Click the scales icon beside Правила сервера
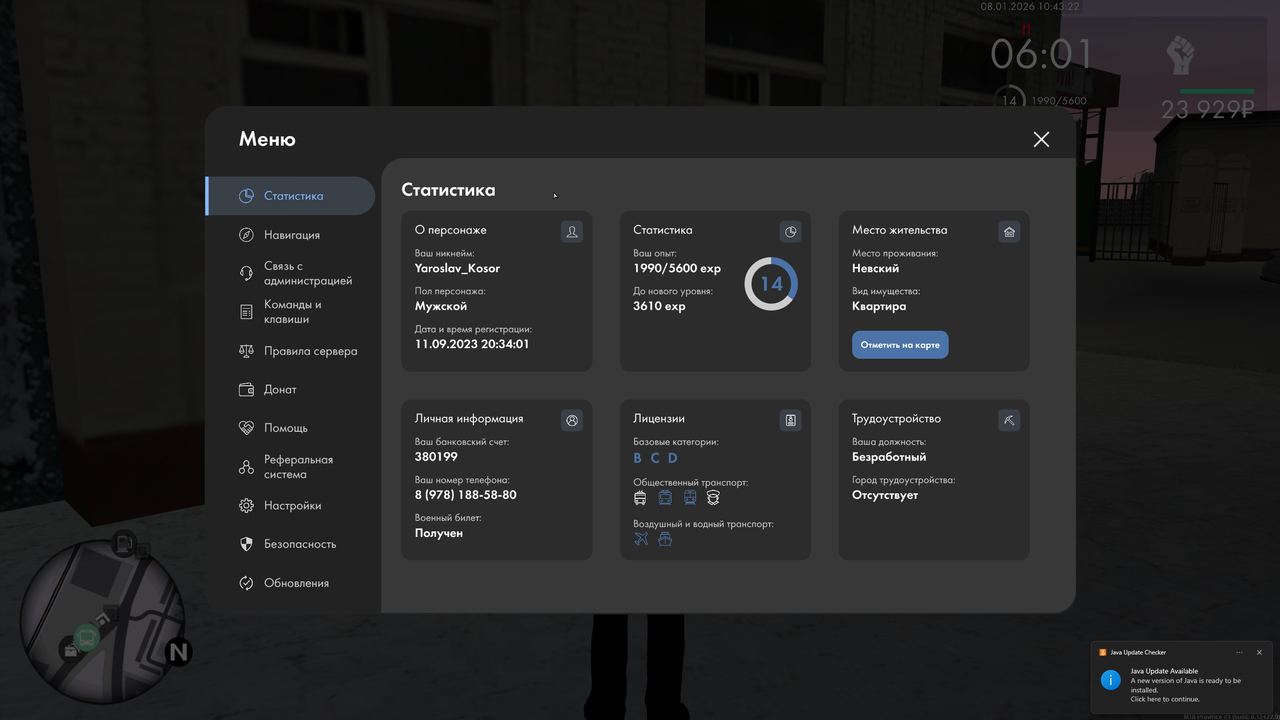The height and width of the screenshot is (720, 1280). click(x=246, y=351)
